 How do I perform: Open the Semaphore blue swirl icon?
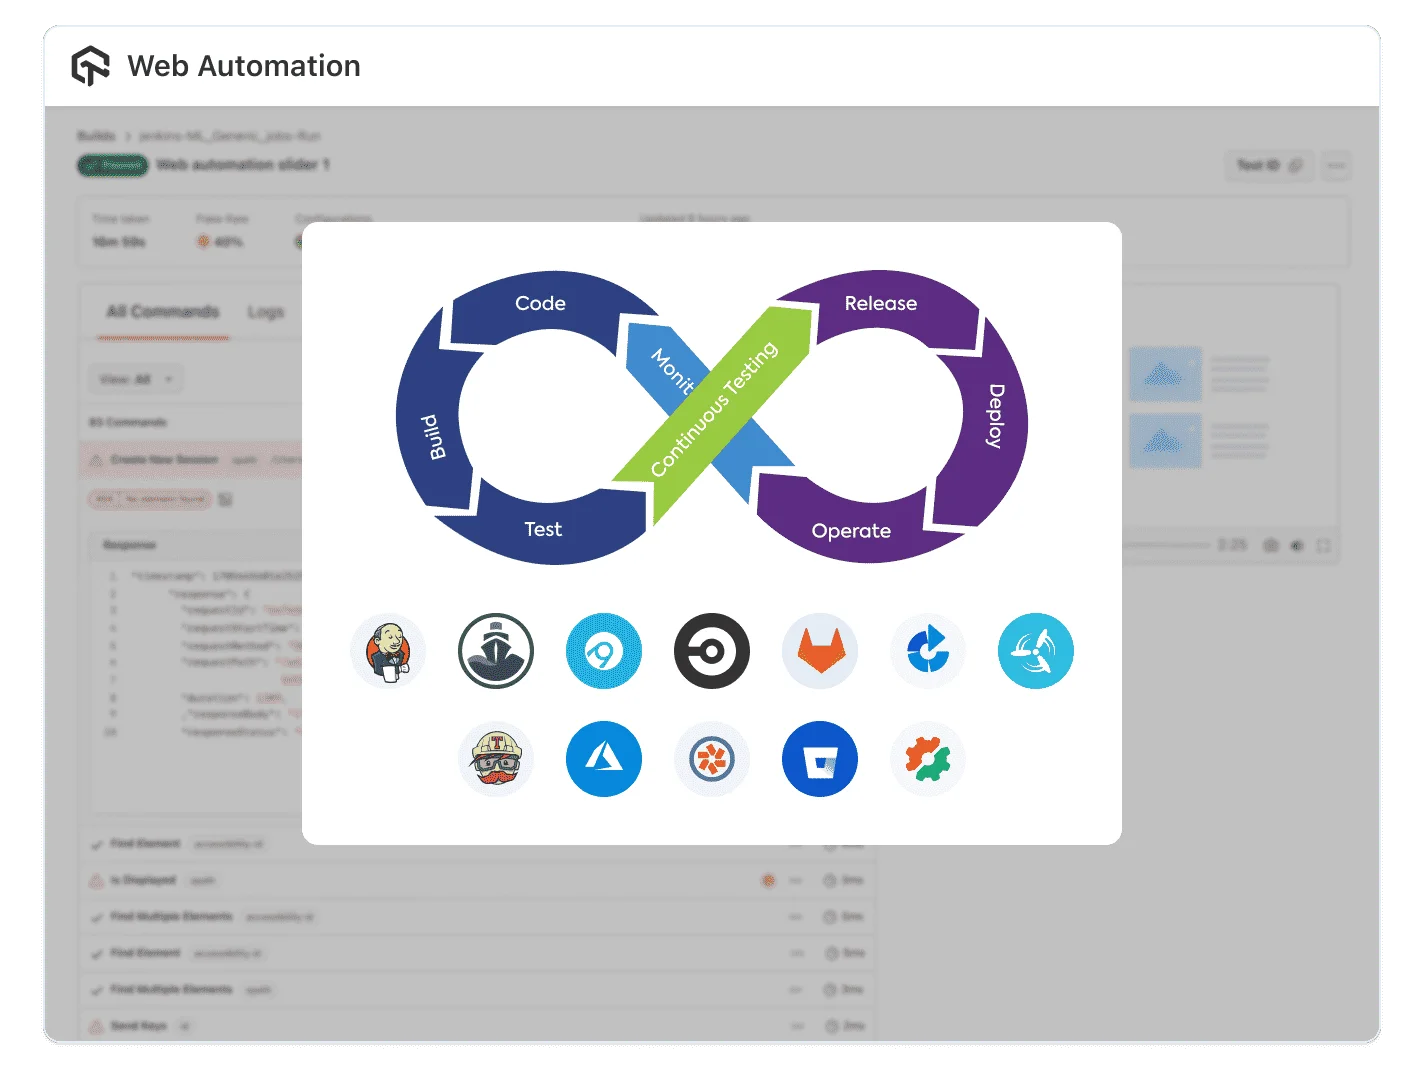coord(604,651)
